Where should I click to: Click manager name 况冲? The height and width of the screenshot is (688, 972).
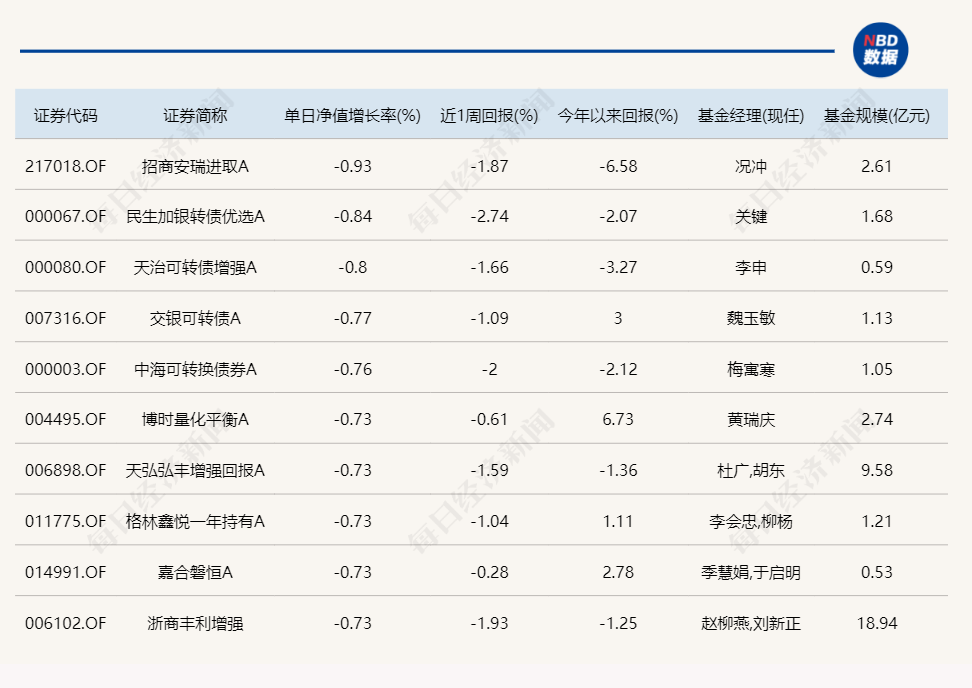751,166
